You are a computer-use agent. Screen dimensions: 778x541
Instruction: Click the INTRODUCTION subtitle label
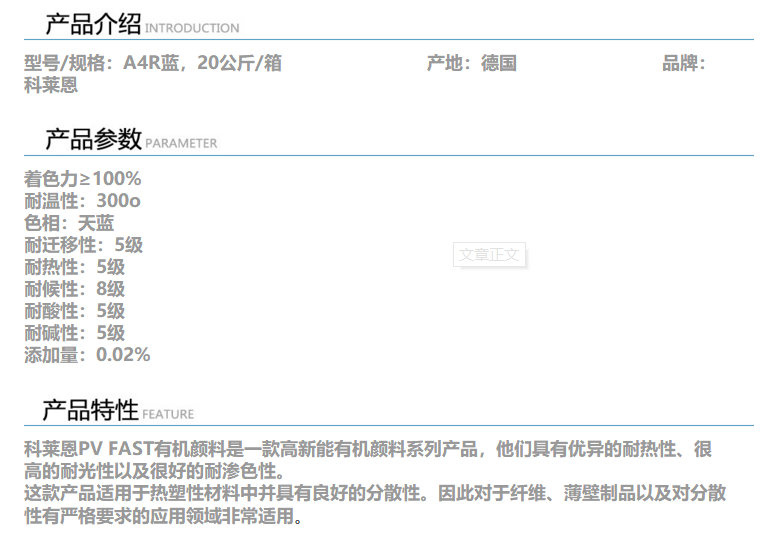point(192,29)
